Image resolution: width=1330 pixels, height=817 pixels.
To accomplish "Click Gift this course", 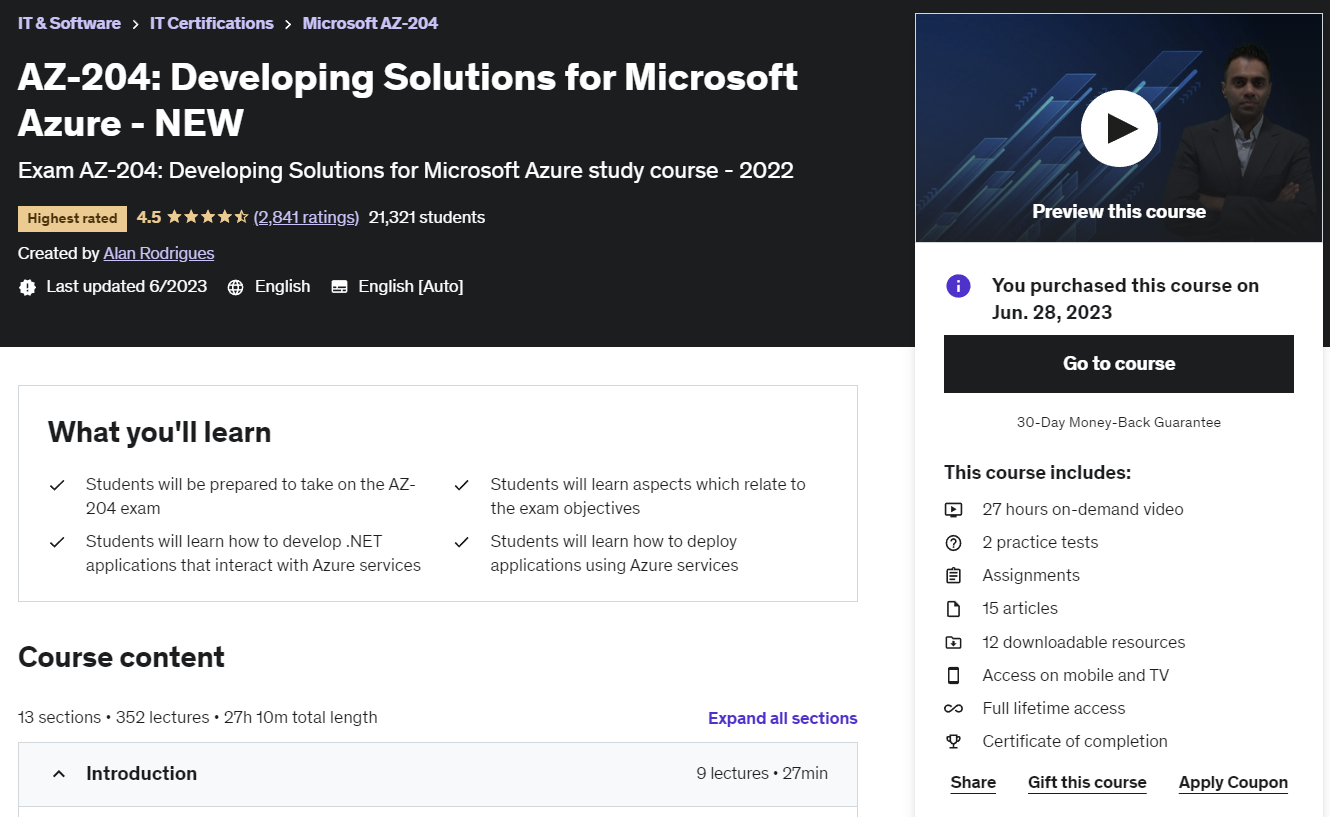I will (1087, 782).
